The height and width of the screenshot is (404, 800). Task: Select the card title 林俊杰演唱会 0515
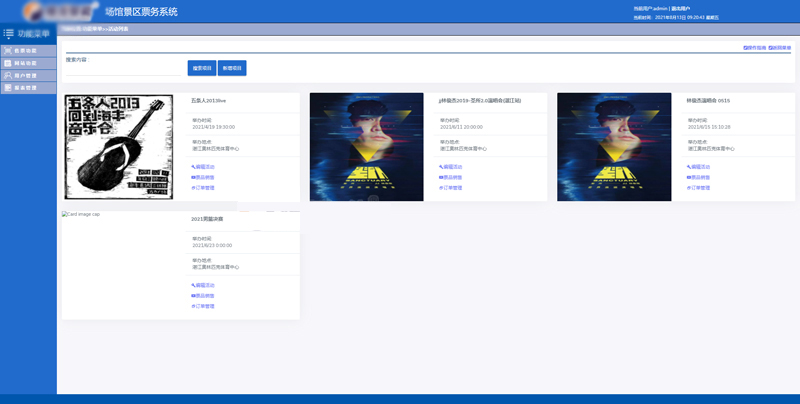pyautogui.click(x=708, y=101)
